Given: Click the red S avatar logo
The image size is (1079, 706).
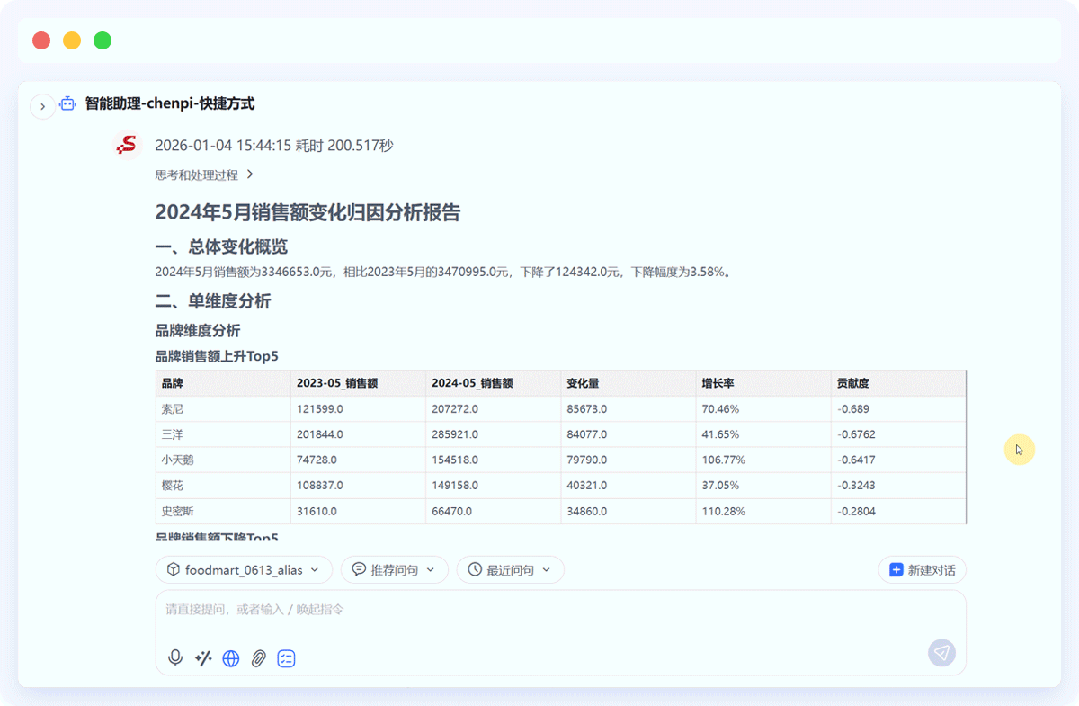Looking at the screenshot, I should coord(127,146).
